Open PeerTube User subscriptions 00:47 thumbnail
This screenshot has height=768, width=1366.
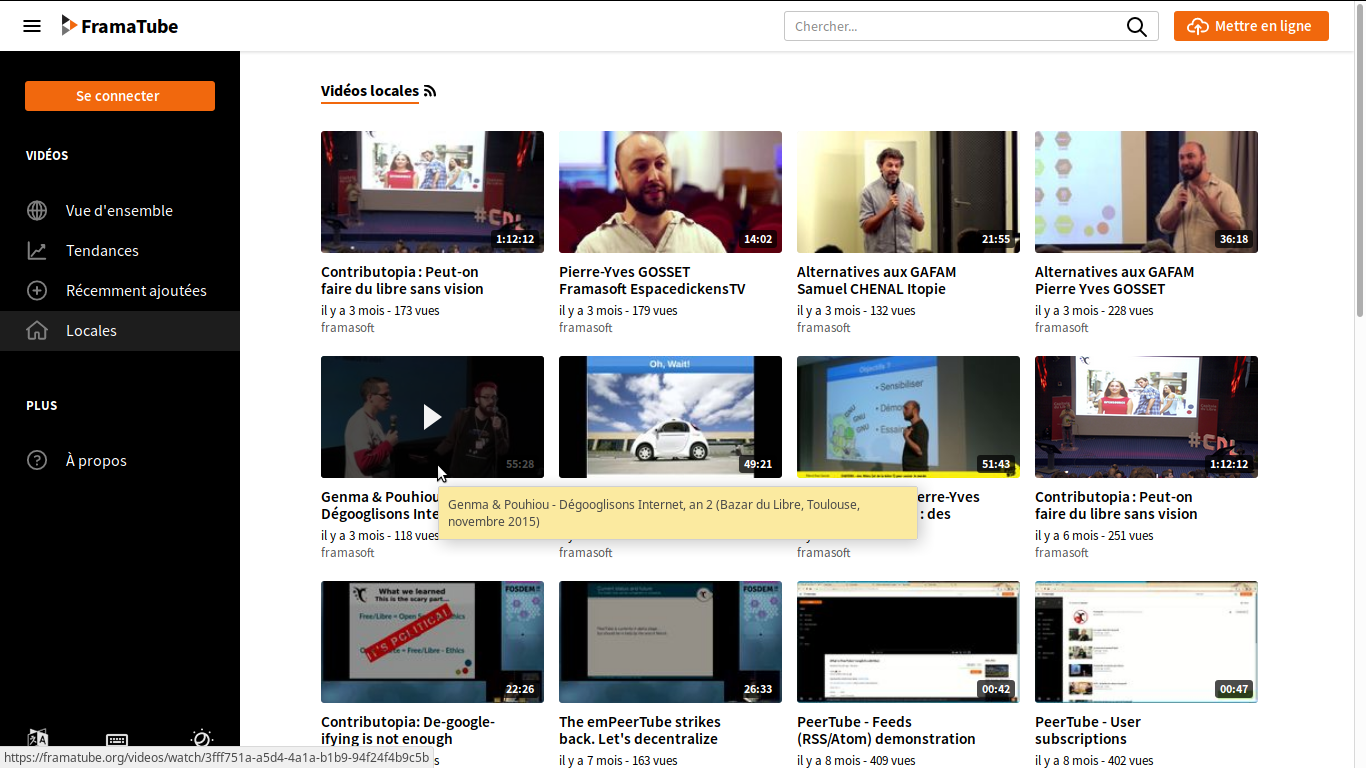1146,642
